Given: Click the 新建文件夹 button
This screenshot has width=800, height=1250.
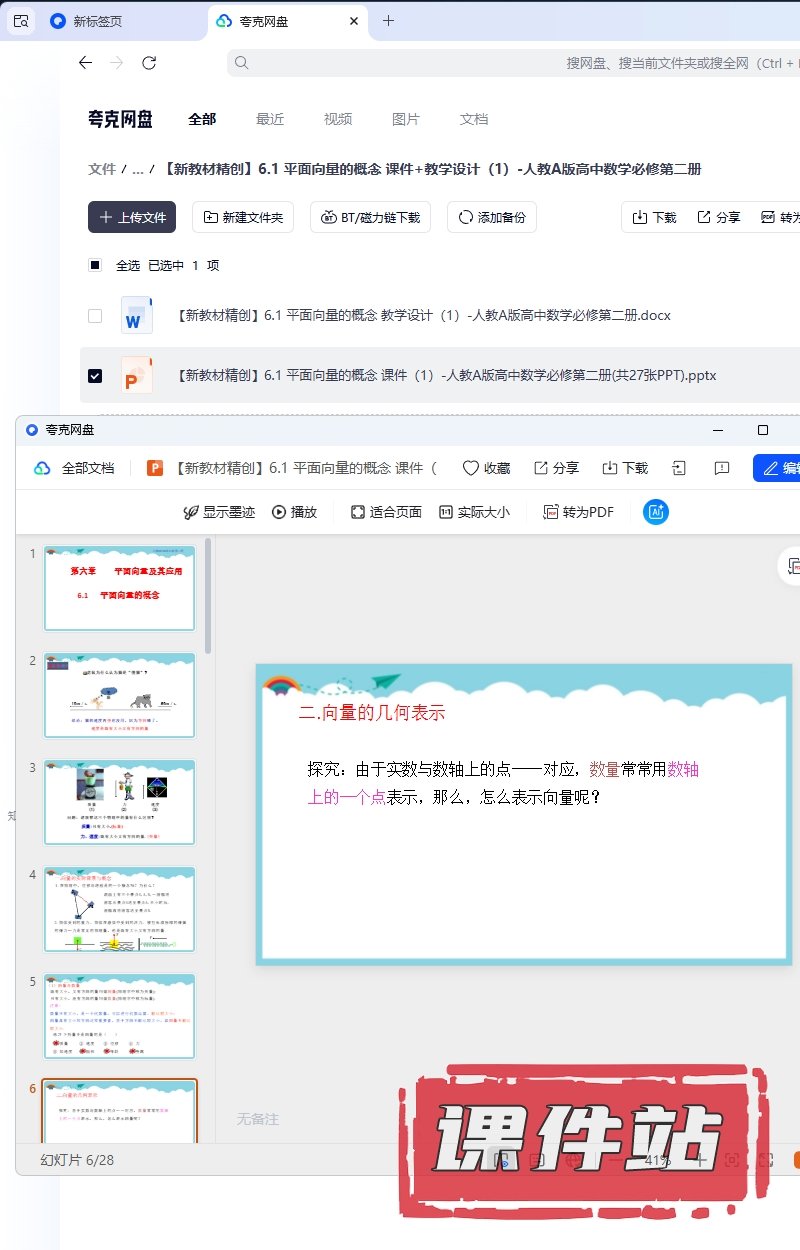Looking at the screenshot, I should [x=243, y=217].
